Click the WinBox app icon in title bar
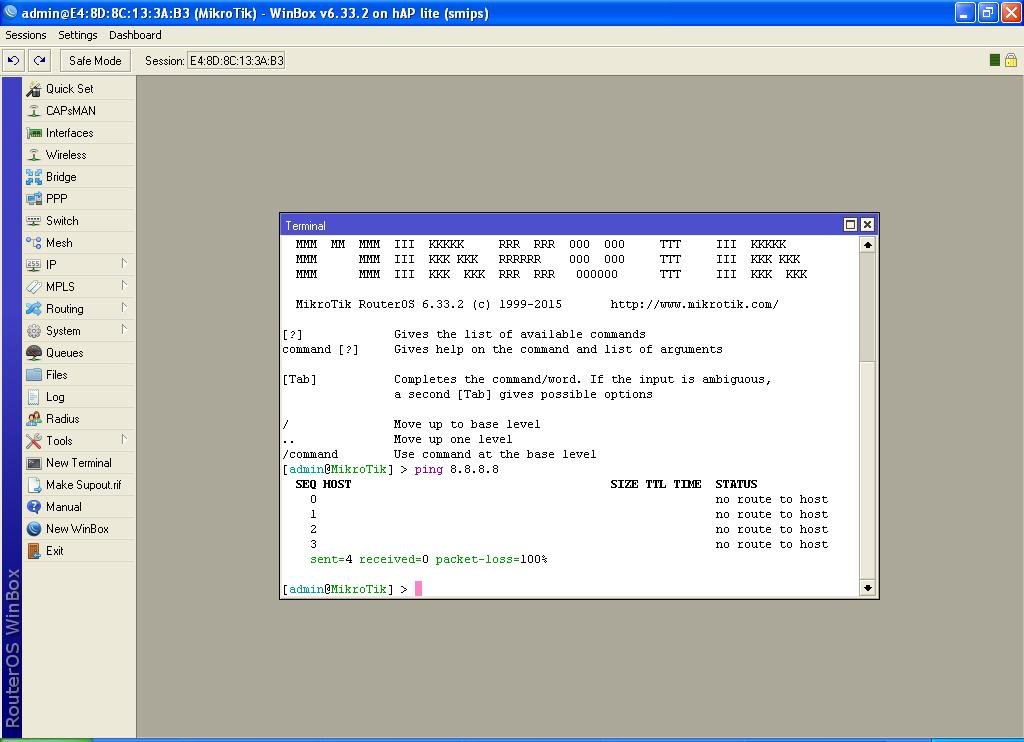The image size is (1024, 742). pos(10,12)
